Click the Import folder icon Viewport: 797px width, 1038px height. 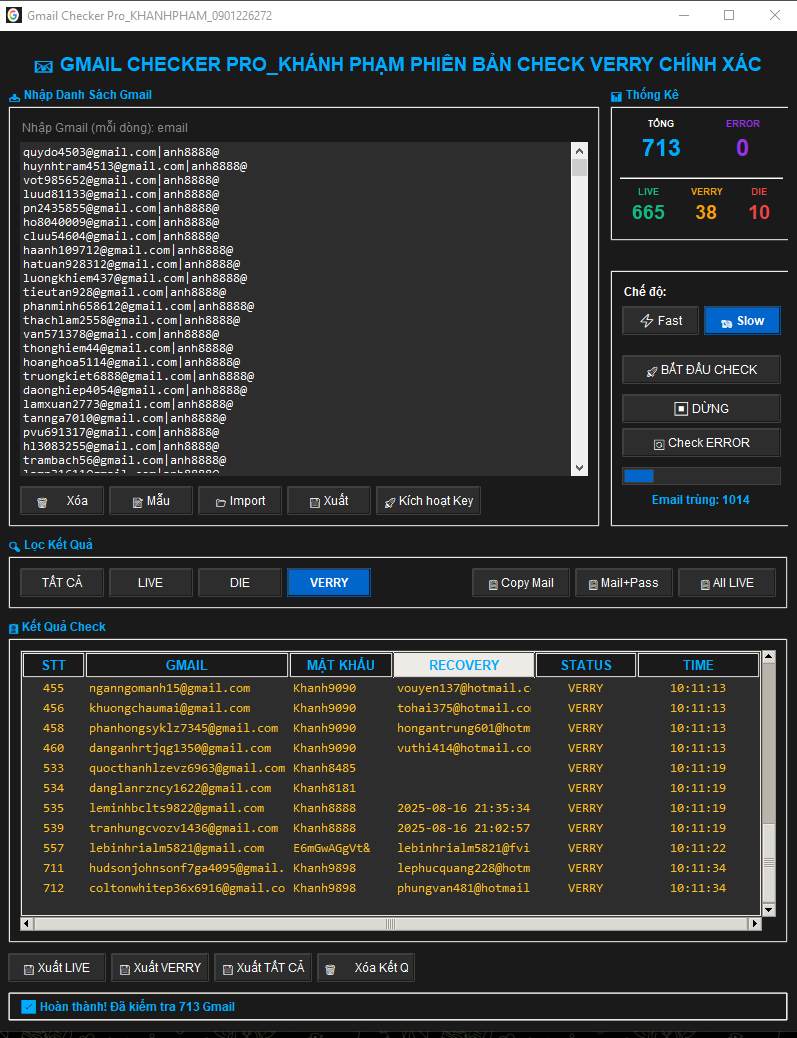coord(220,502)
